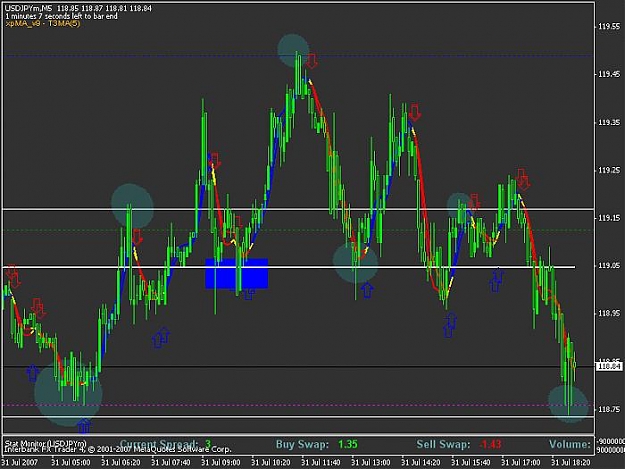Click the blue buy arrow under the blue rectangle

tap(249, 294)
